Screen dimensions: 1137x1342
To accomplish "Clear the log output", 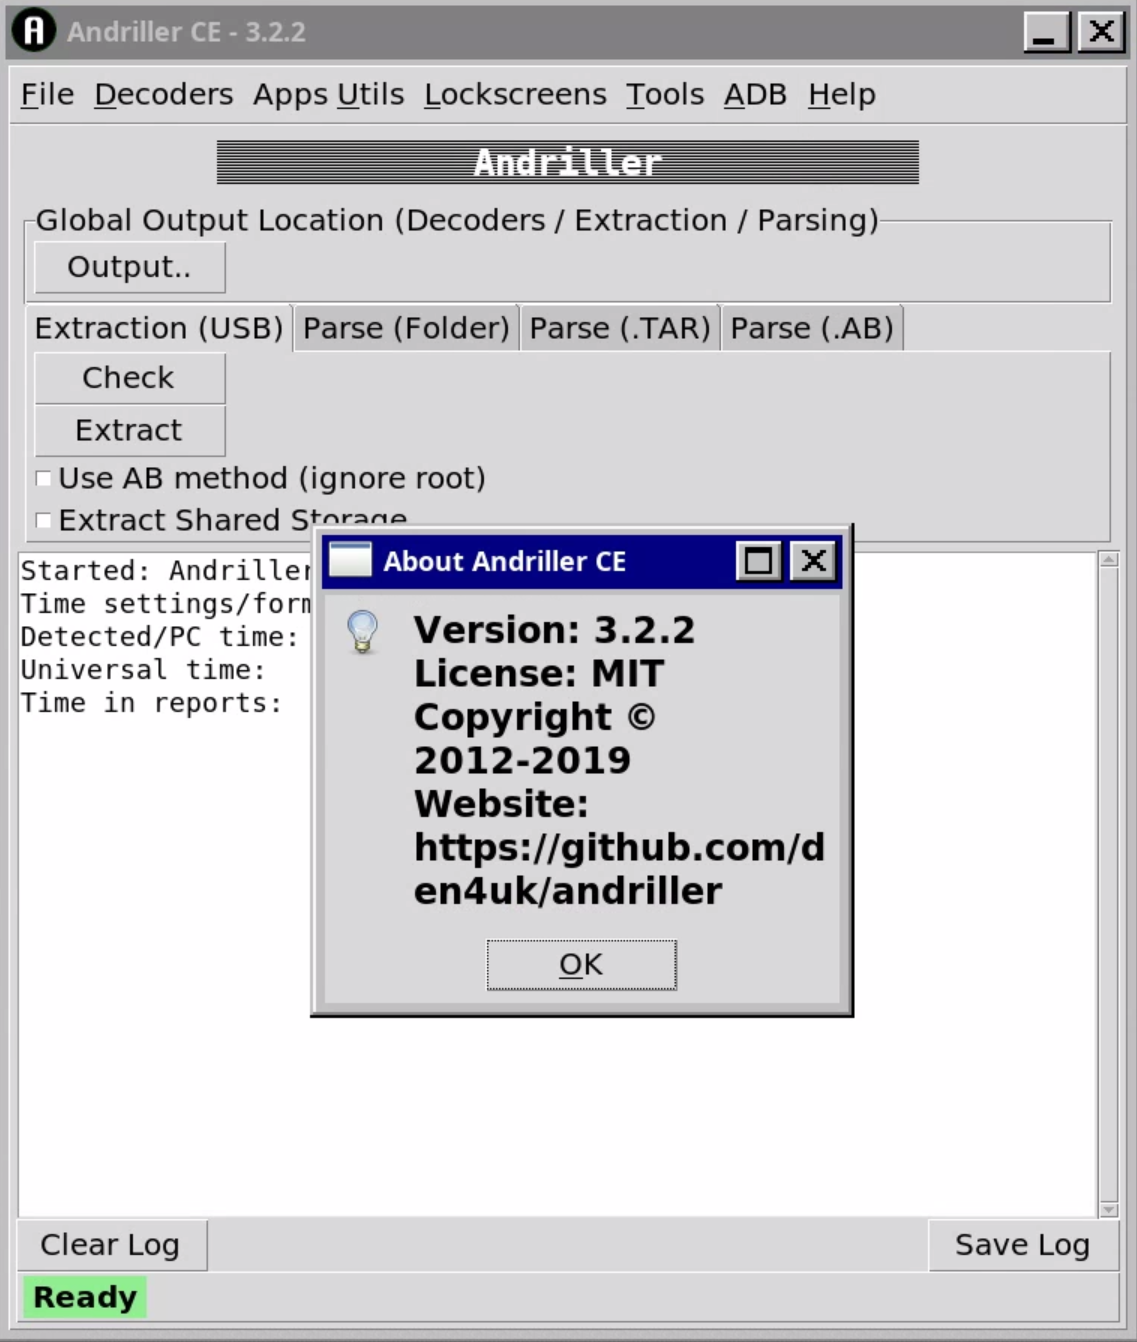I will (x=110, y=1245).
